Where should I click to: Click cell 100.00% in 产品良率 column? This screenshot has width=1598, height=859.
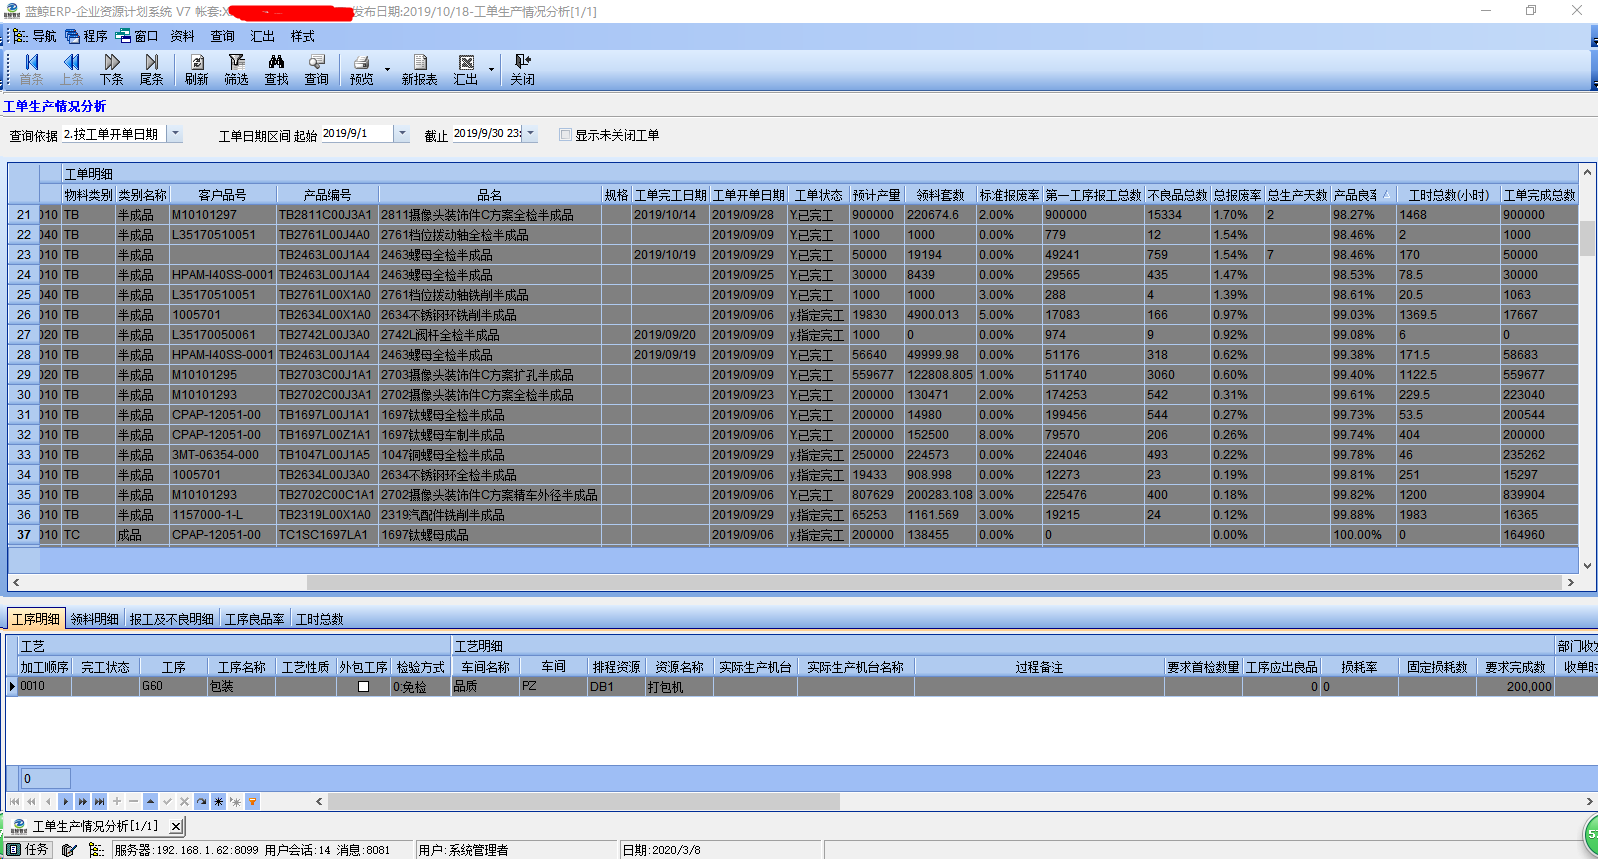(x=1363, y=535)
